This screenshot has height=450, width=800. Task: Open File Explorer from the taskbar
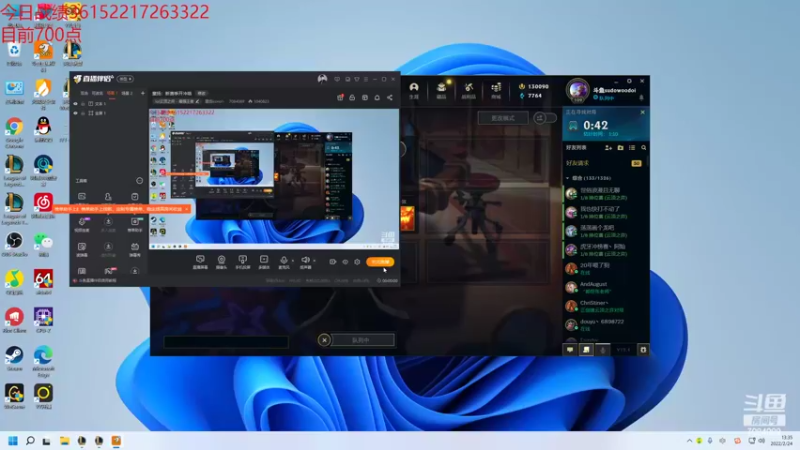tap(64, 441)
